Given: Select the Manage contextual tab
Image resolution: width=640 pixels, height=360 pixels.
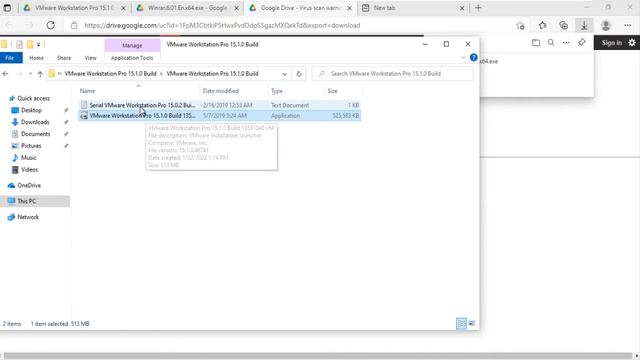Looking at the screenshot, I should point(132,45).
